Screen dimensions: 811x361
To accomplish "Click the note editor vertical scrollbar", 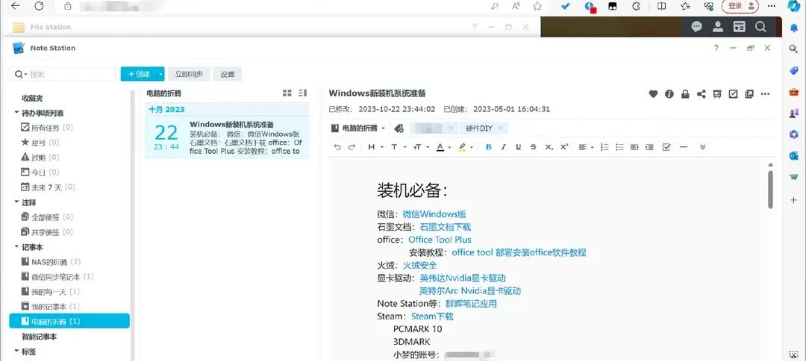I will (x=771, y=189).
